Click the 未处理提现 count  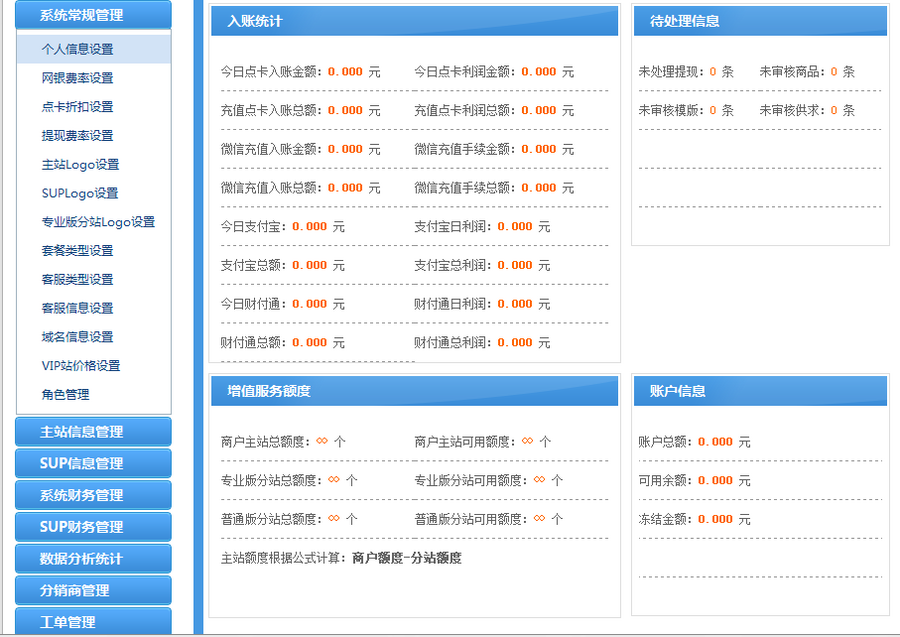(x=713, y=72)
